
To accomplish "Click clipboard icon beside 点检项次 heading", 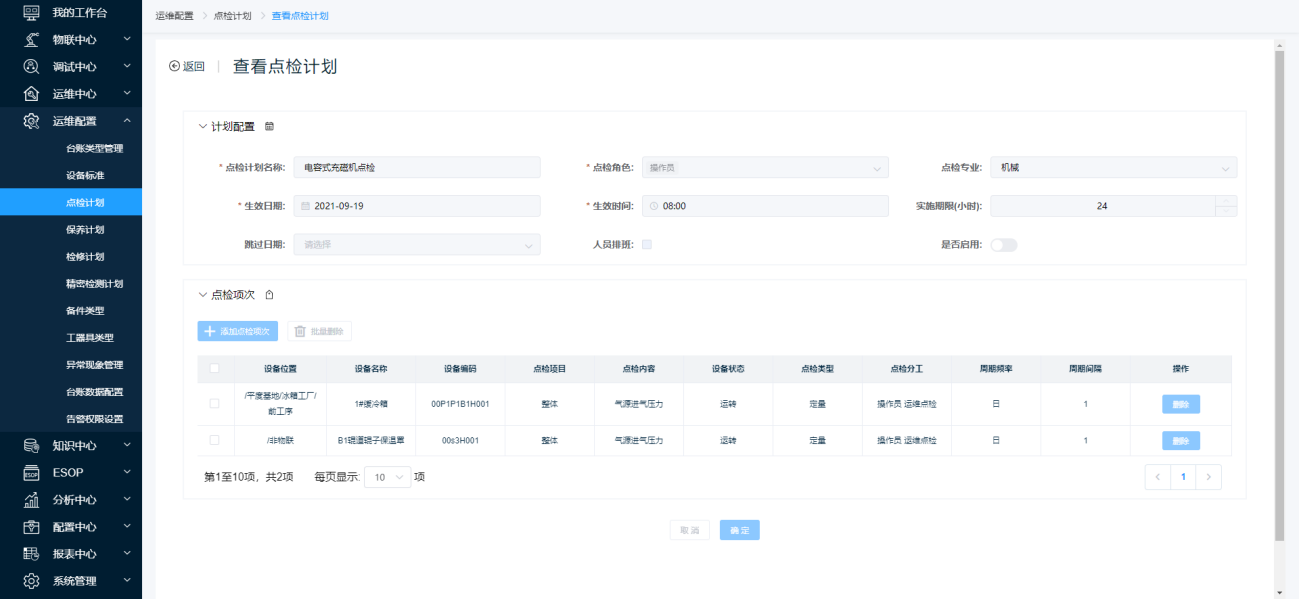I will click(x=269, y=295).
